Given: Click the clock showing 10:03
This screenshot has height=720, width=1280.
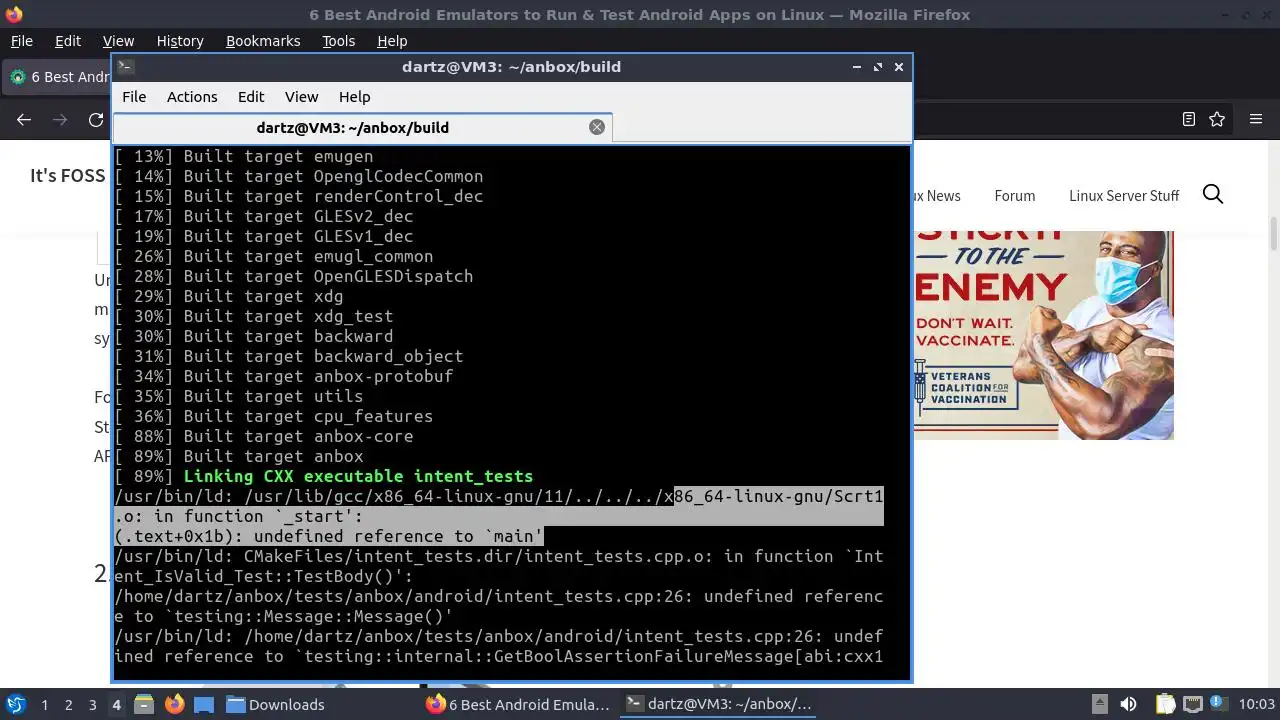Looking at the screenshot, I should [x=1257, y=704].
